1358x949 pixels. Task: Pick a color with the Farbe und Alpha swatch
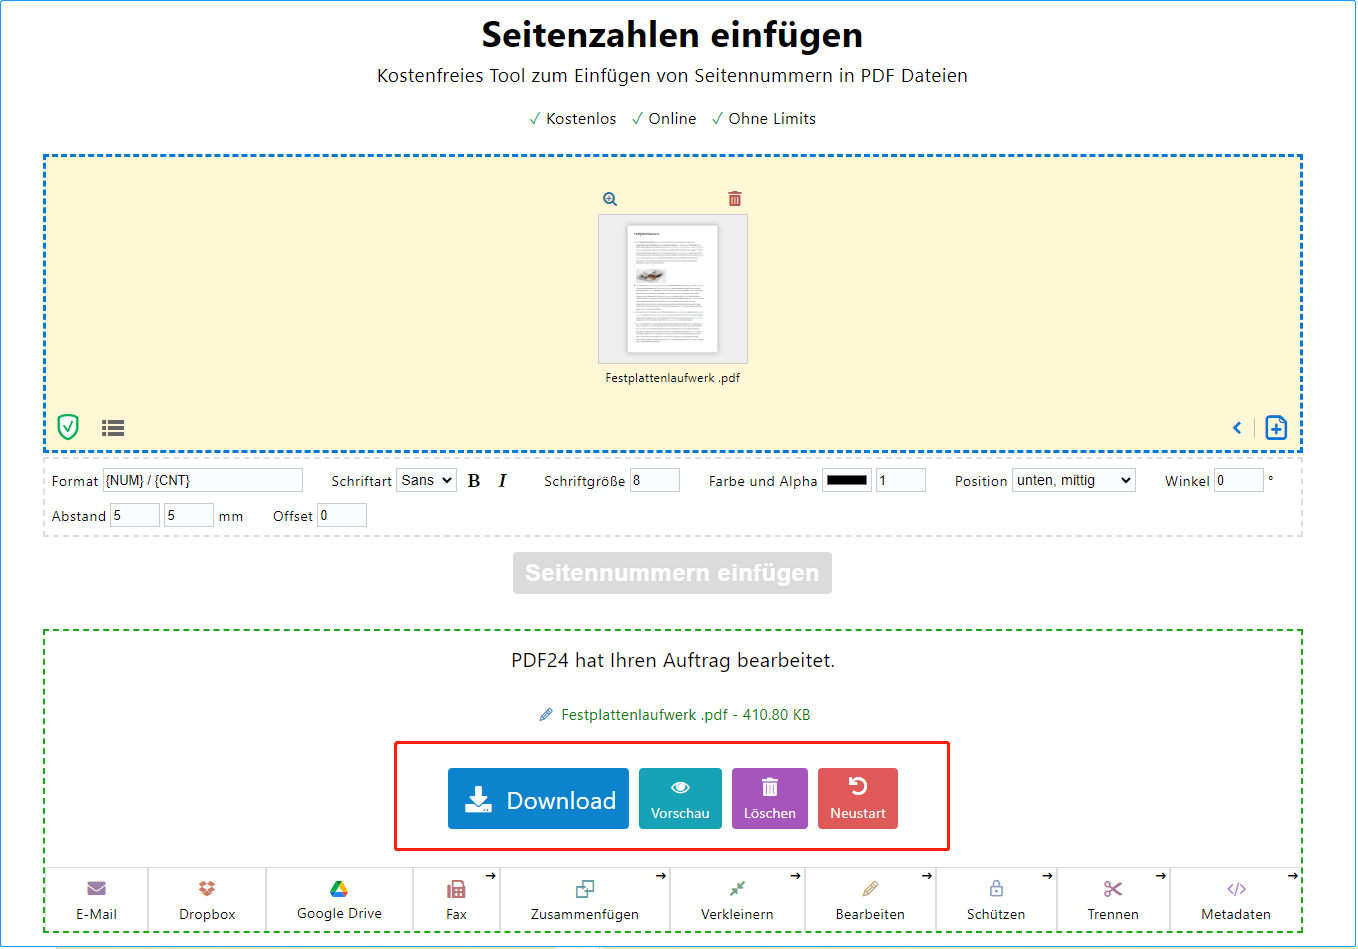click(x=846, y=480)
